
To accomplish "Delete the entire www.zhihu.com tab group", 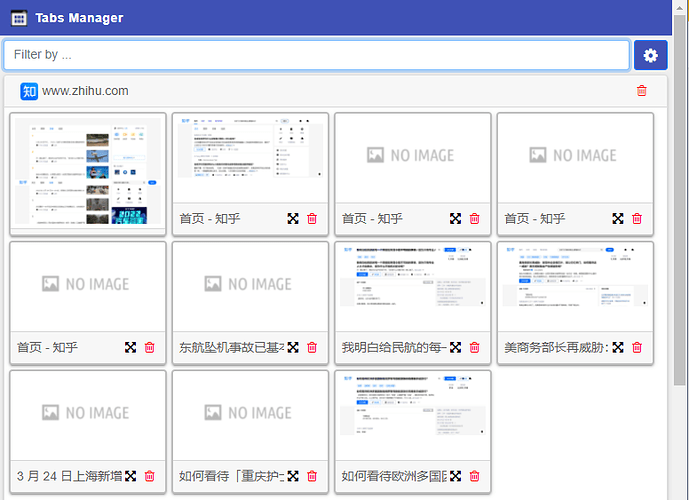I will point(641,91).
